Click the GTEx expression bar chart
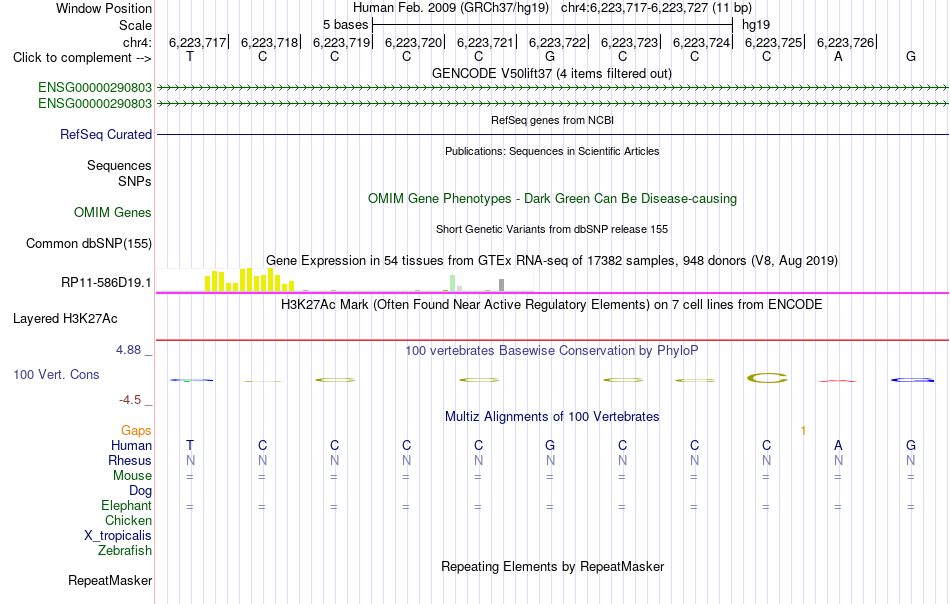 coord(344,280)
